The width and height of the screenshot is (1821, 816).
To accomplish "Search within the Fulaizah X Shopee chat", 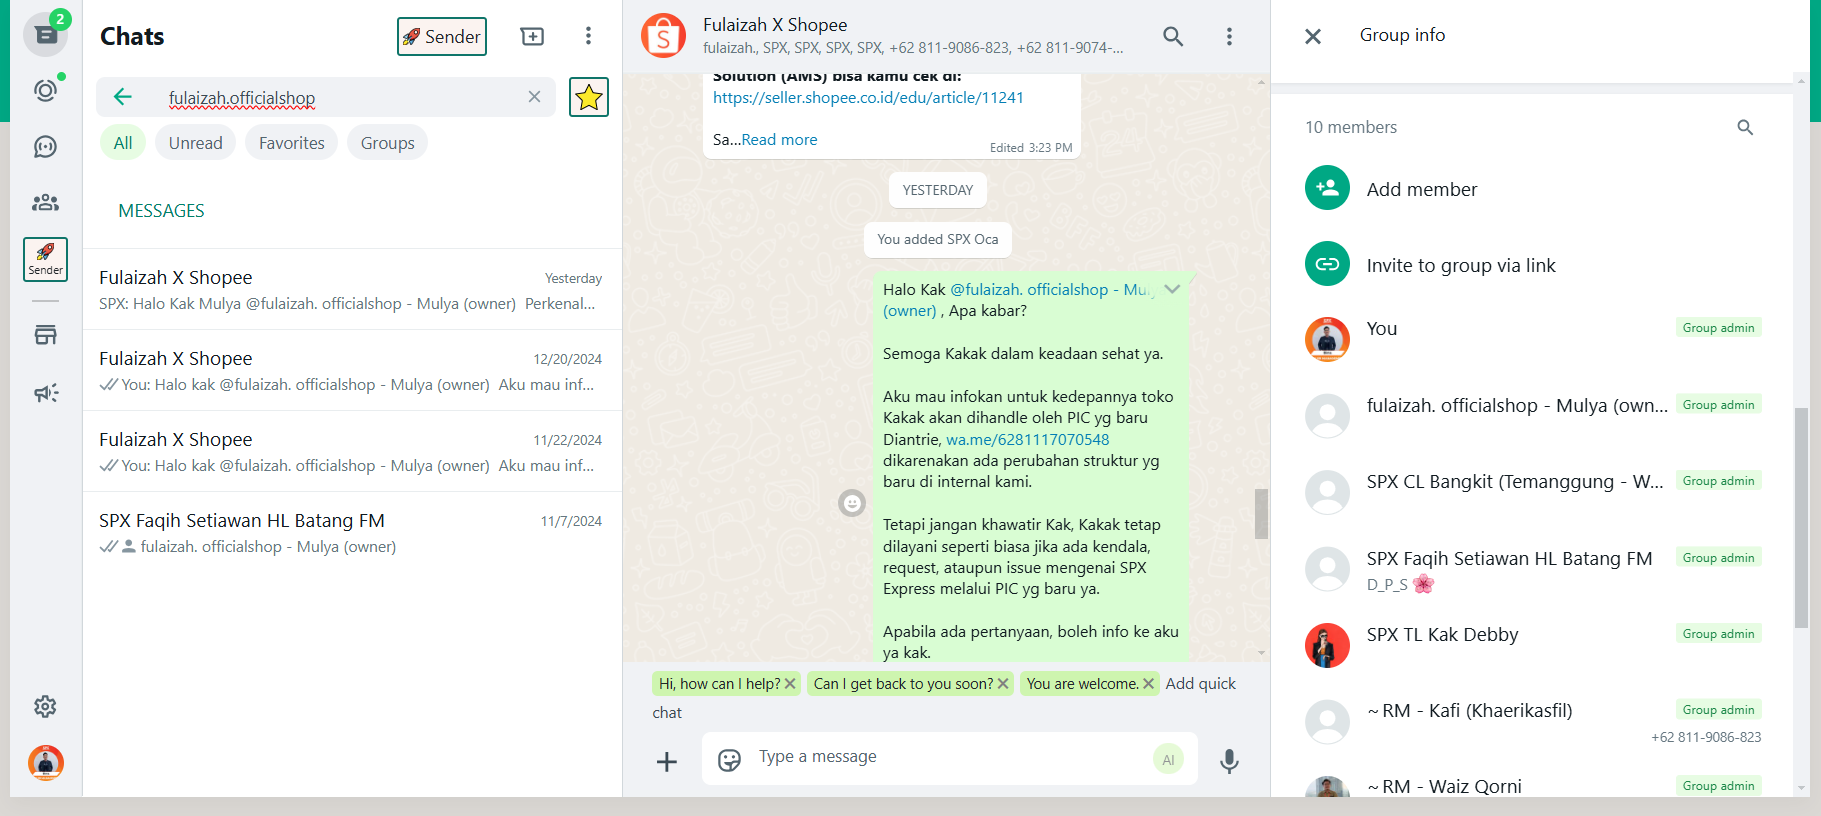I will click(x=1173, y=37).
